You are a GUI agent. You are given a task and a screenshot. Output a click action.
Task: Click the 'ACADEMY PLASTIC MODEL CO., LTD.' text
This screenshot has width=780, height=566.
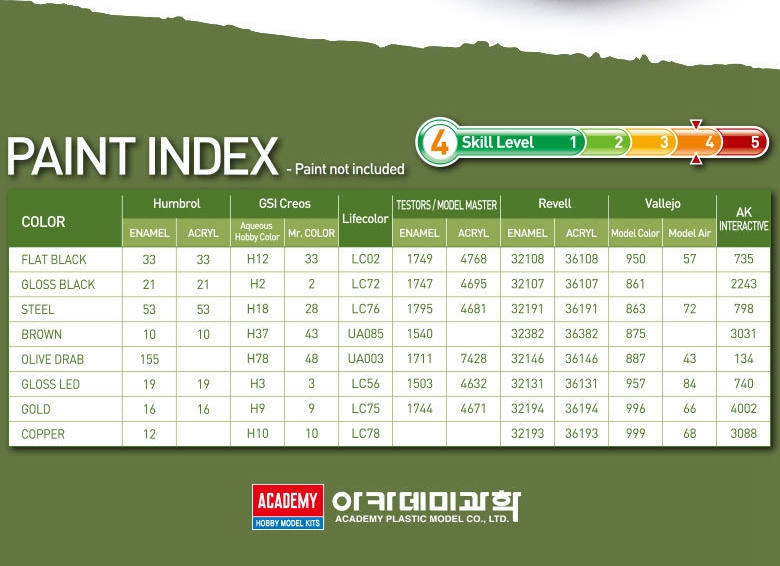pyautogui.click(x=422, y=519)
